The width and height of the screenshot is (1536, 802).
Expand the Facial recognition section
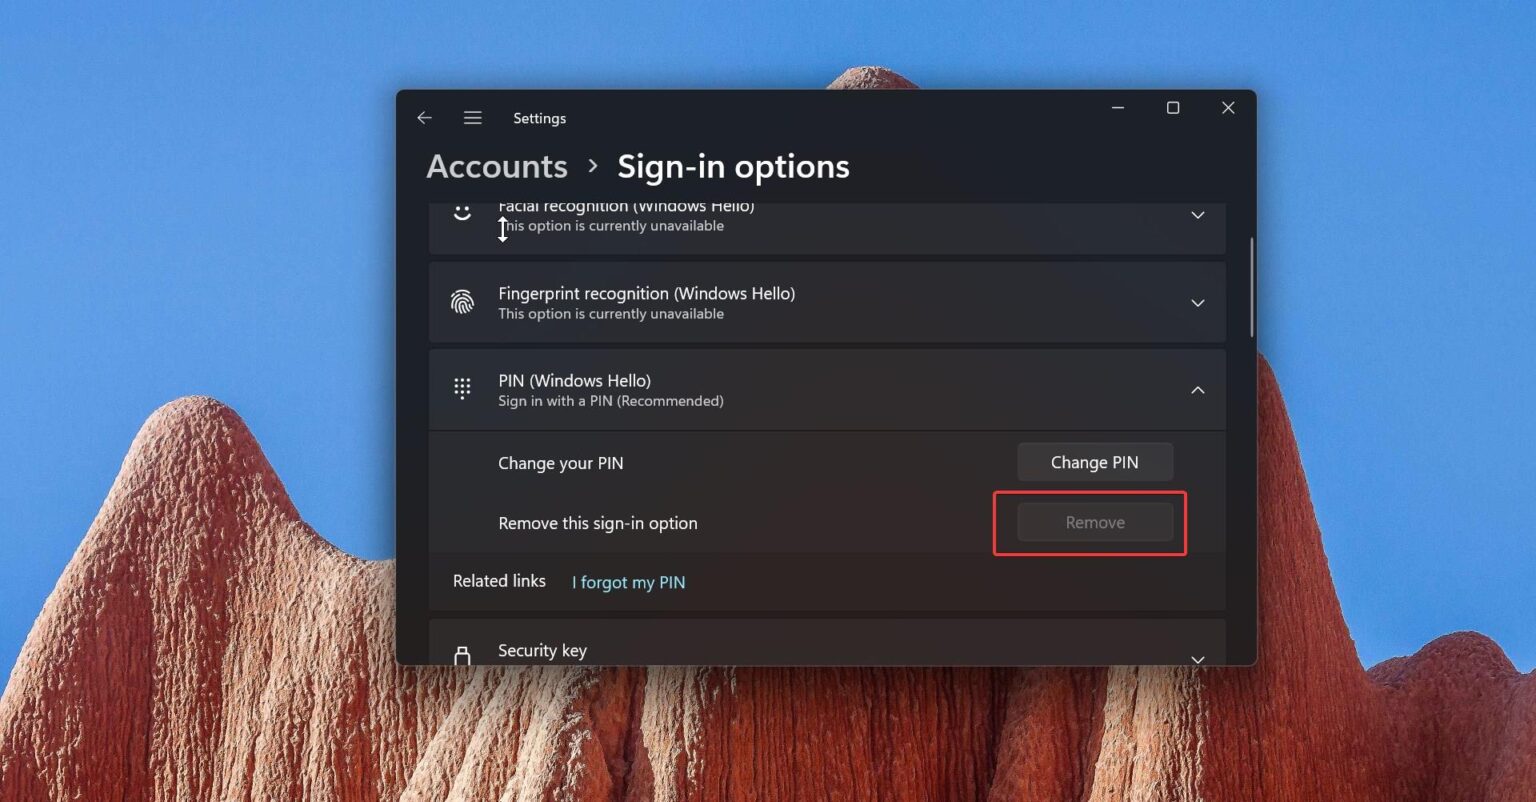coord(1197,214)
